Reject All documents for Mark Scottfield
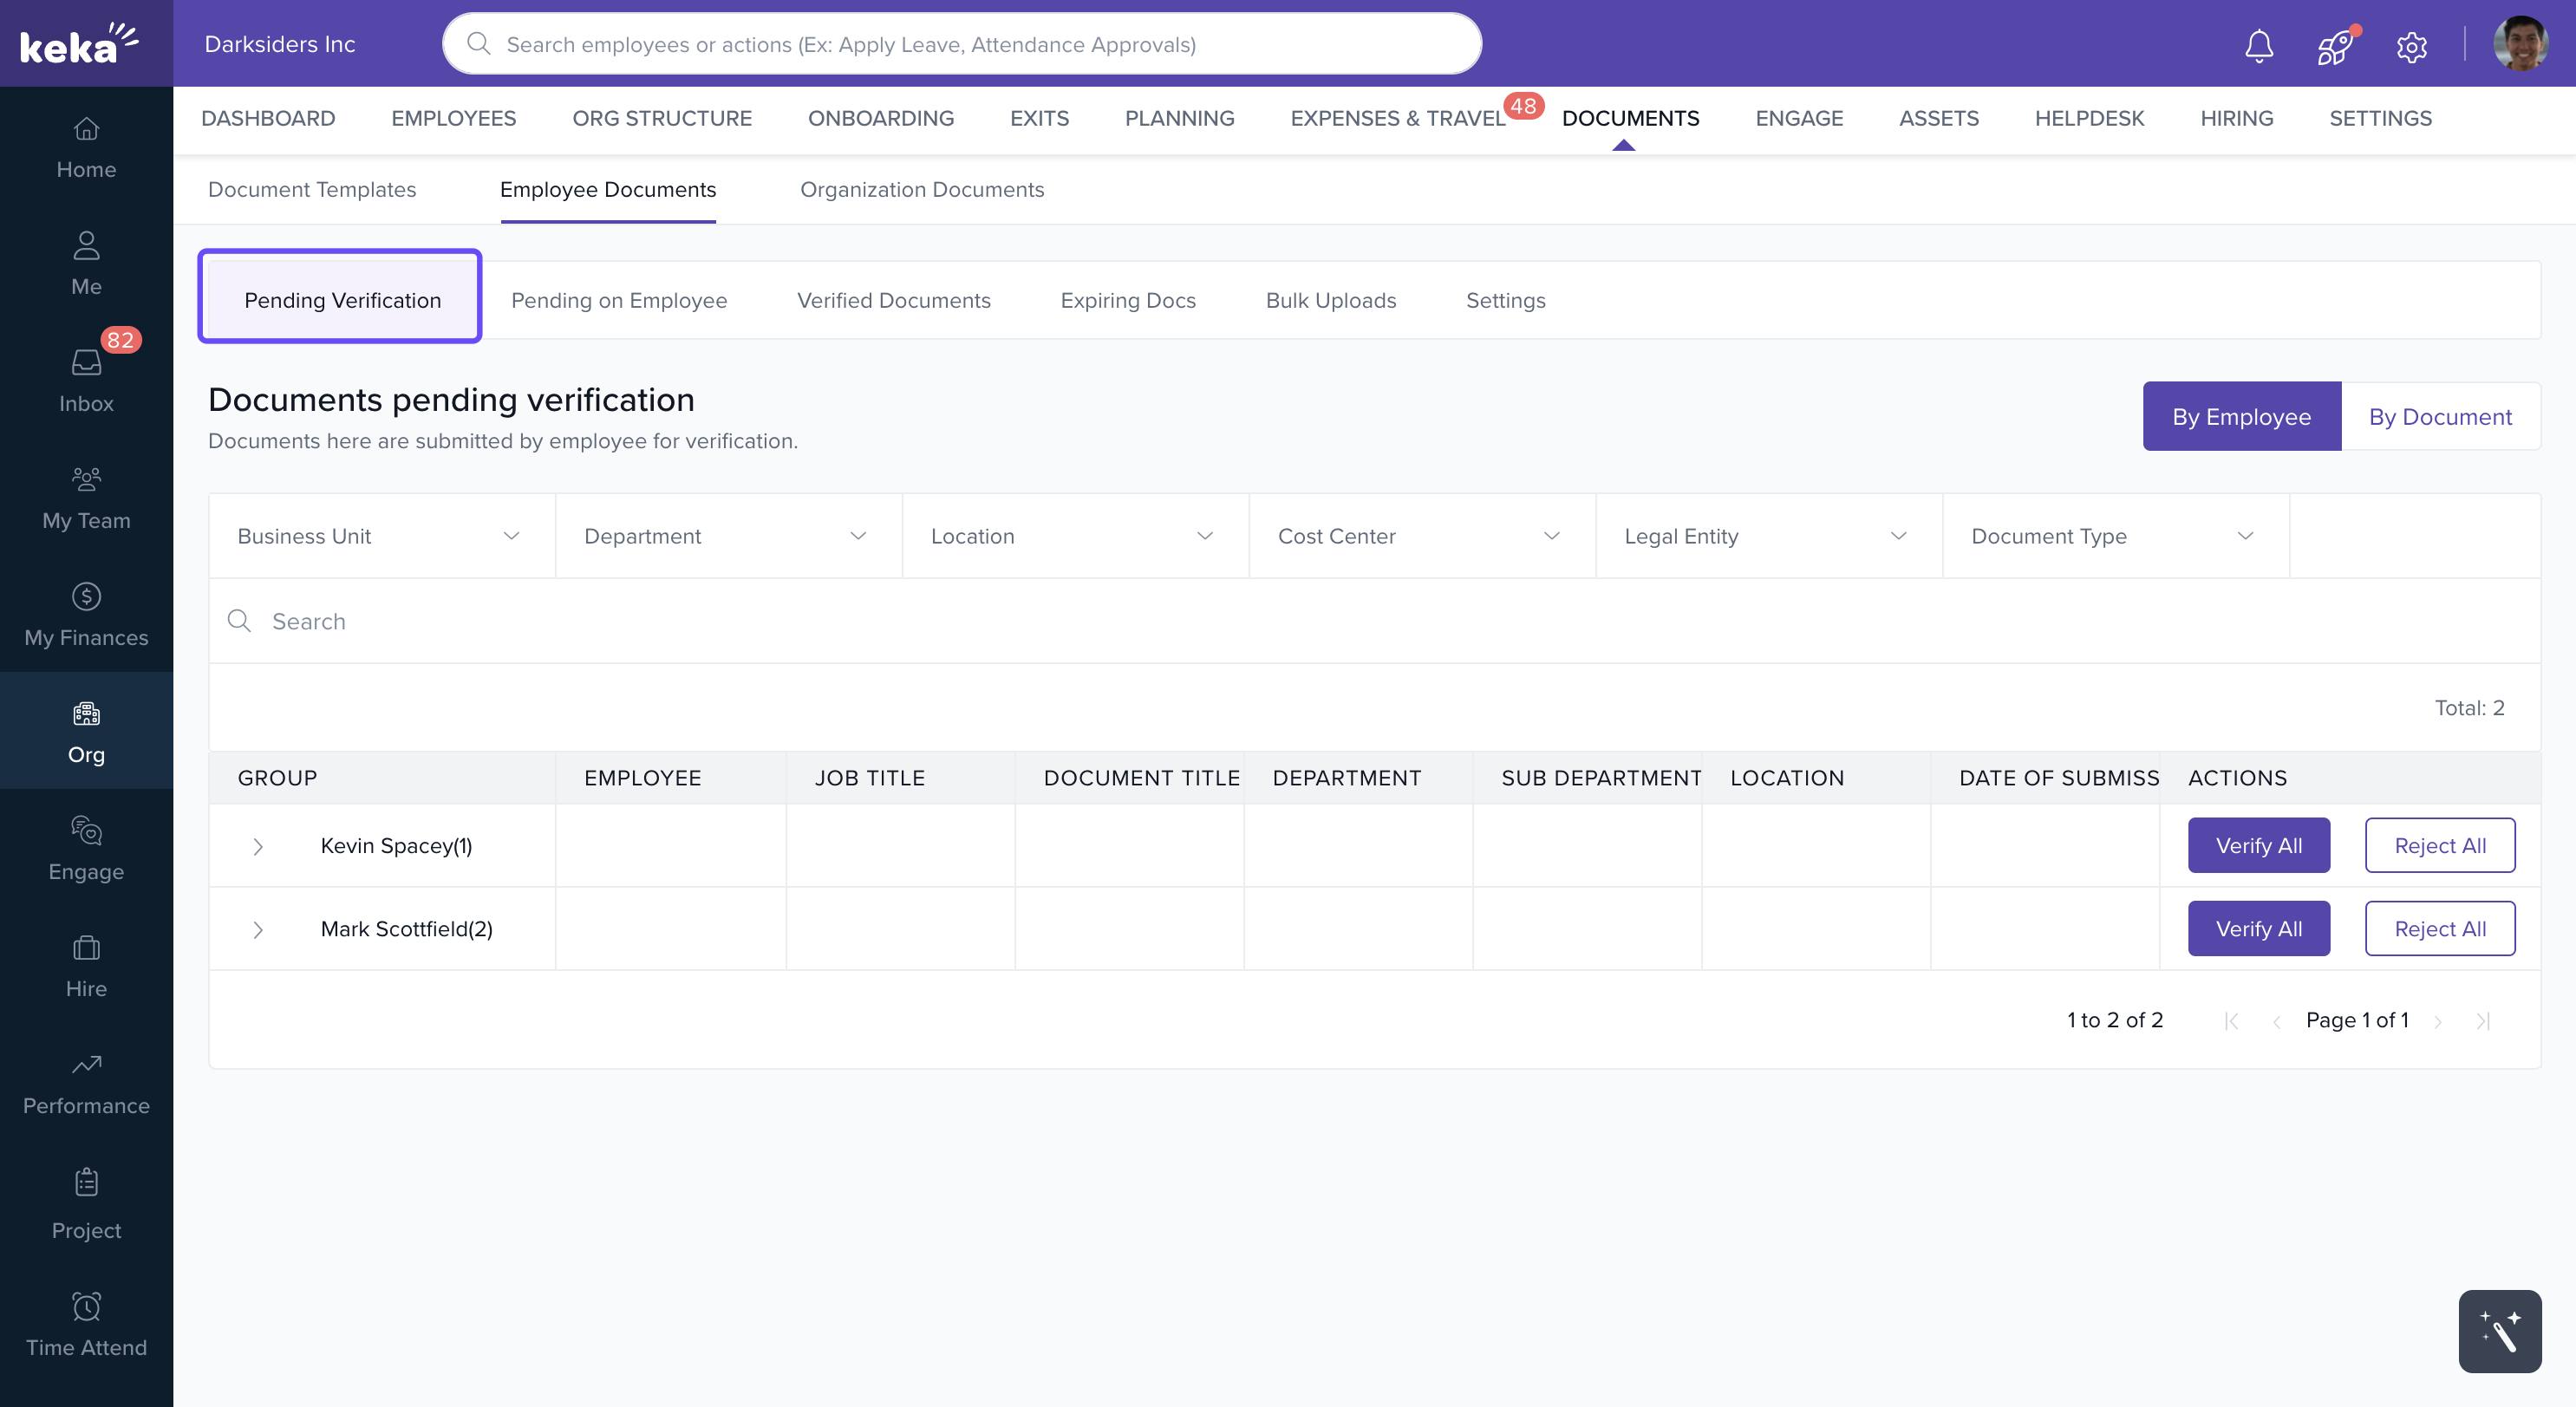The width and height of the screenshot is (2576, 1407). pyautogui.click(x=2439, y=928)
